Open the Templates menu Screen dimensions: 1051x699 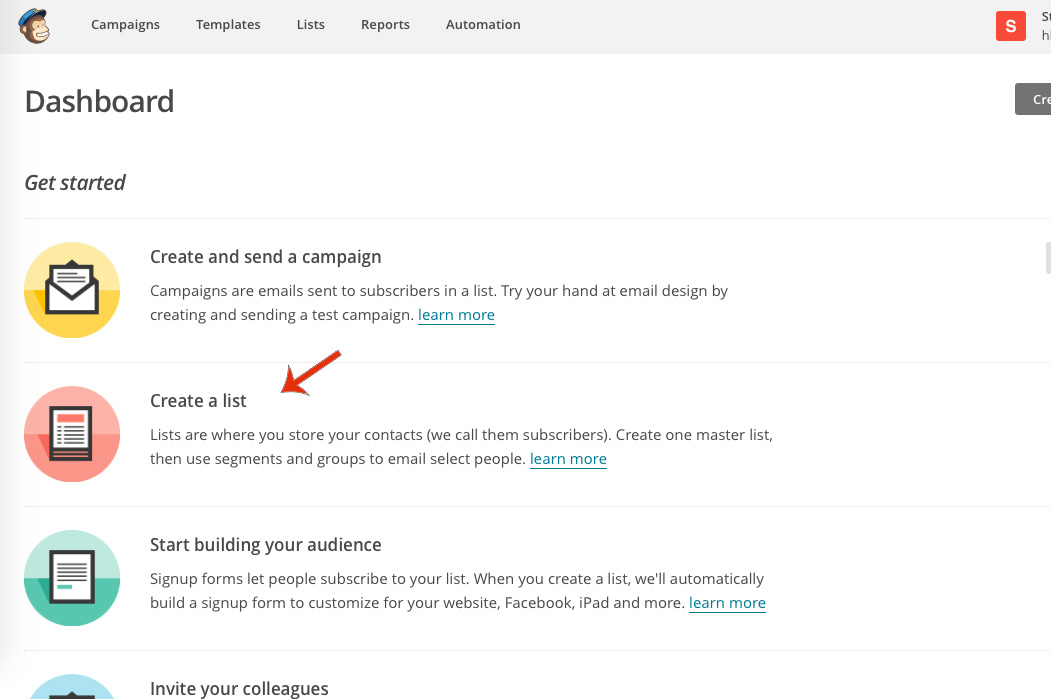click(x=228, y=25)
